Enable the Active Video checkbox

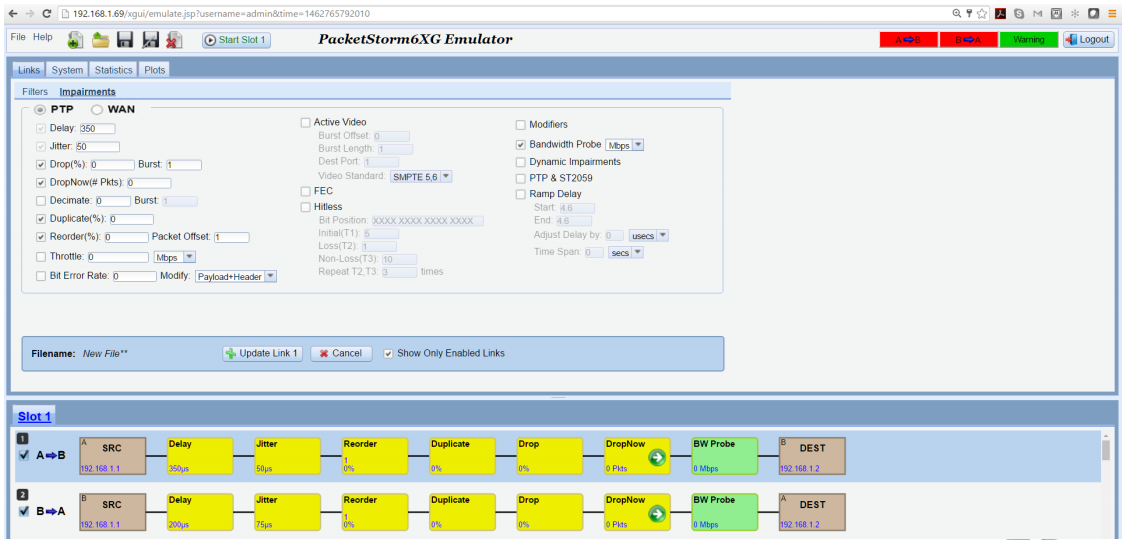pyautogui.click(x=306, y=122)
